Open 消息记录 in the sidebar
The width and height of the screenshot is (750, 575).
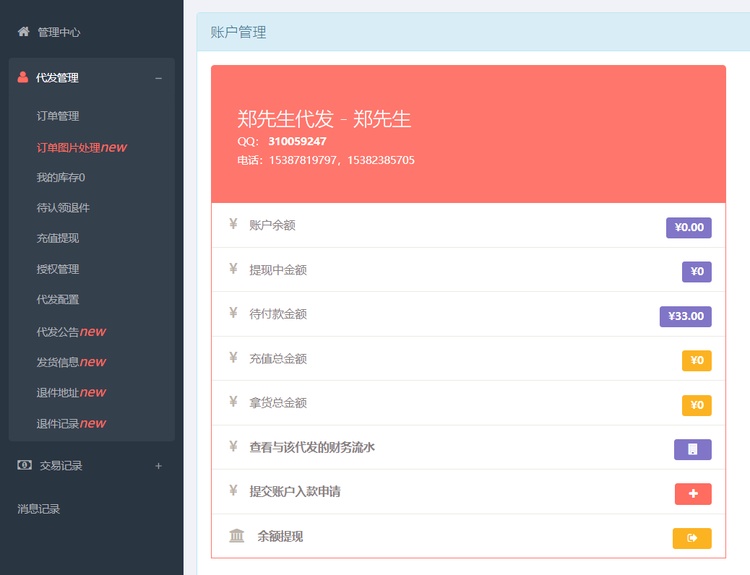point(39,509)
